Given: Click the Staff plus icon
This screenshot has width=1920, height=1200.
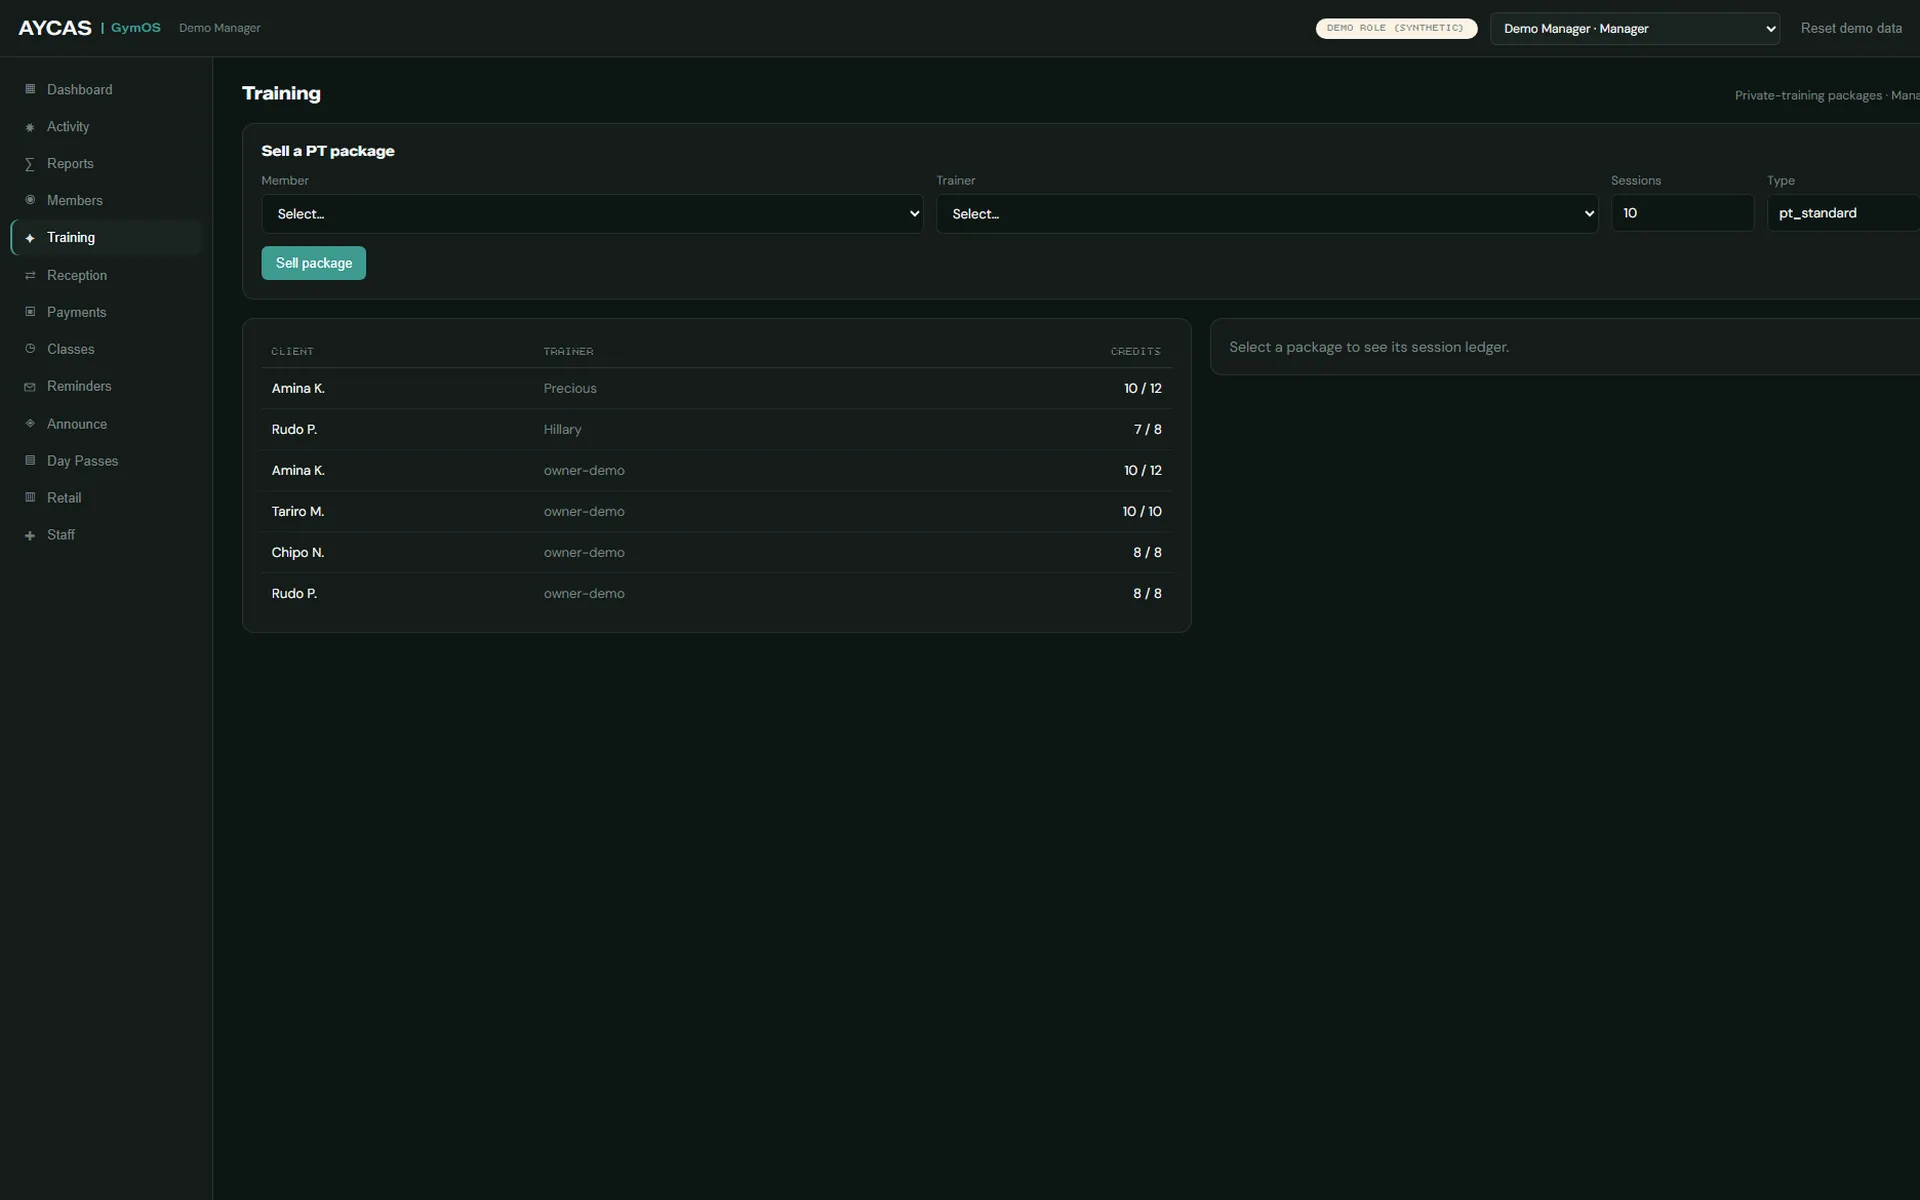Looking at the screenshot, I should click(x=30, y=535).
